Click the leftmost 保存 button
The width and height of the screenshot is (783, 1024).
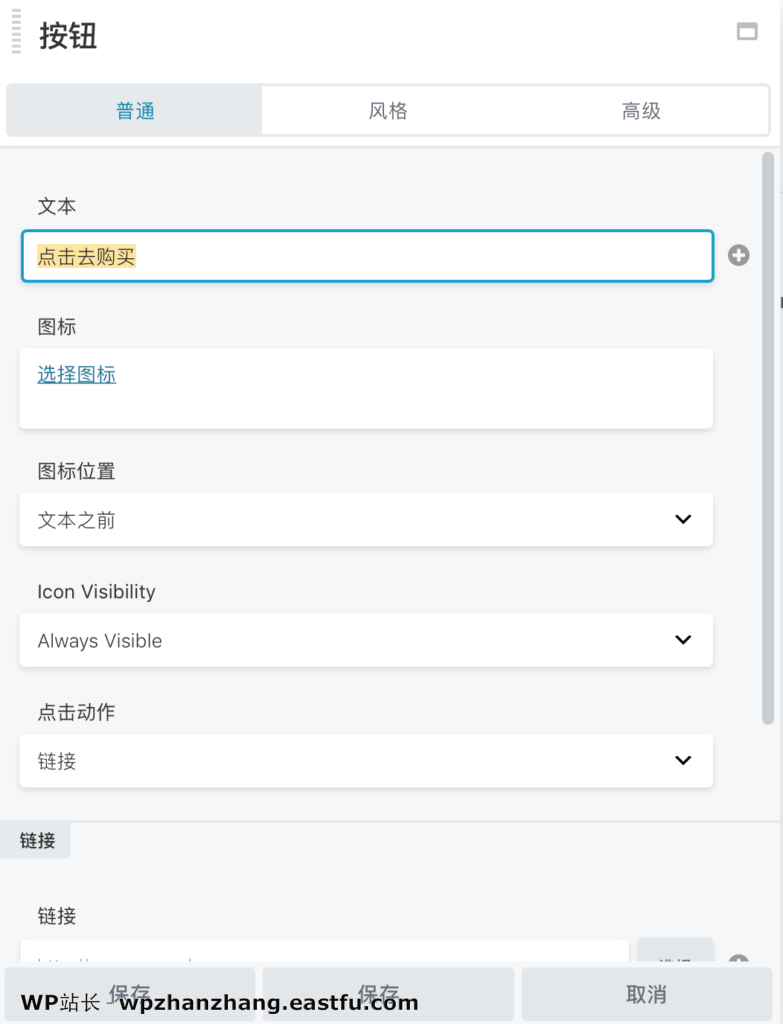[130, 994]
